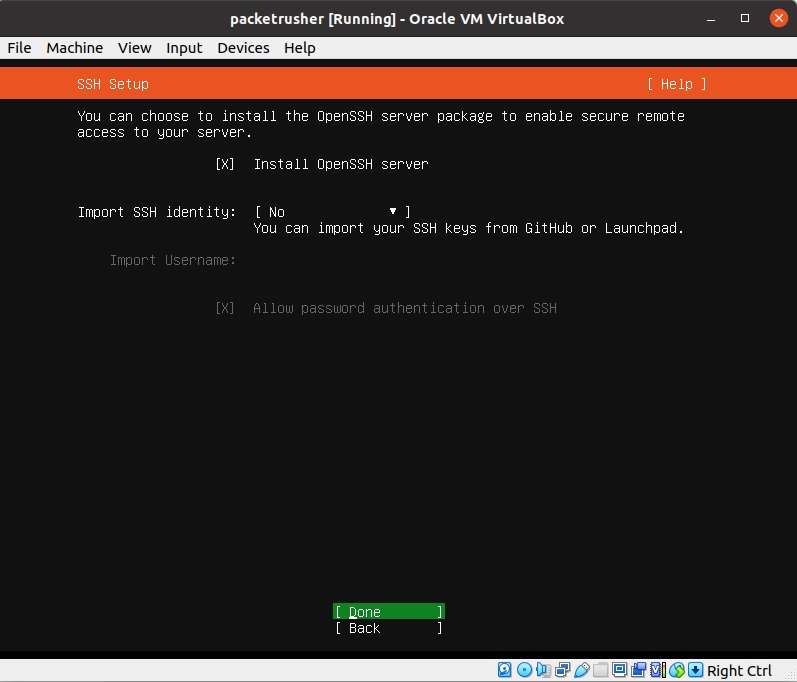Click the keyboard capture arrow icon

pos(696,670)
